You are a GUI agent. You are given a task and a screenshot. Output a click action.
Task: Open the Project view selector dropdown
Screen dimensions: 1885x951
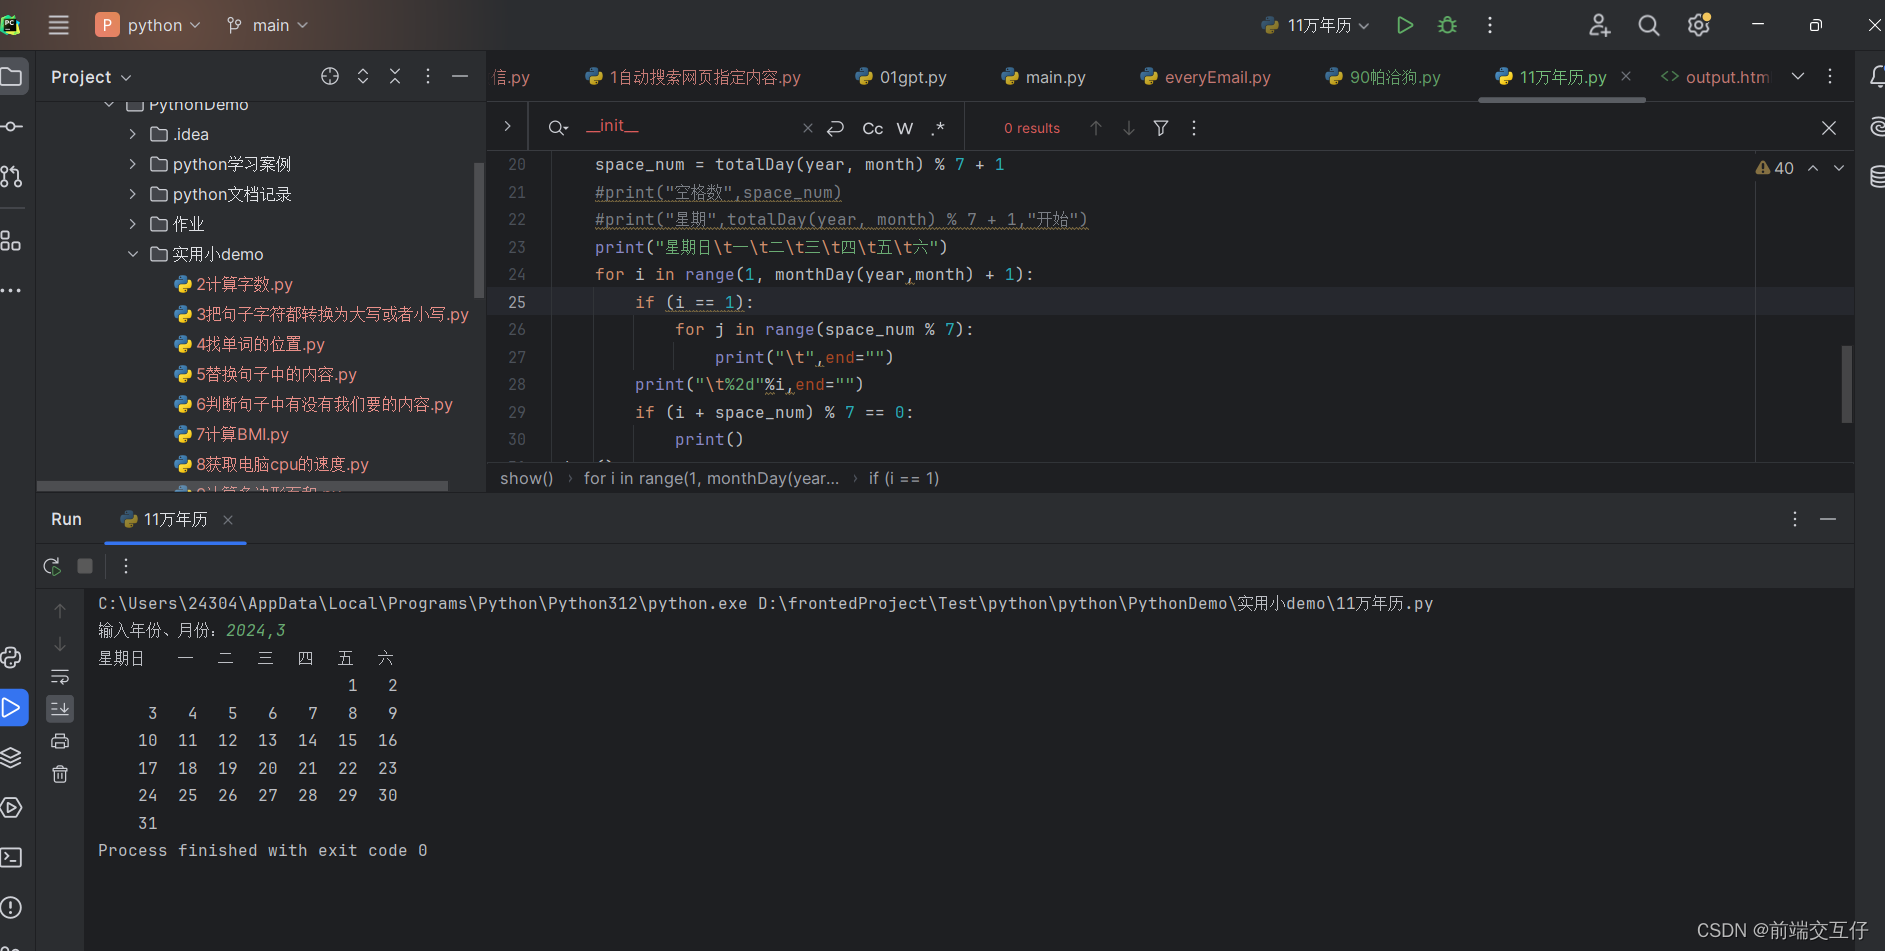[x=91, y=77]
